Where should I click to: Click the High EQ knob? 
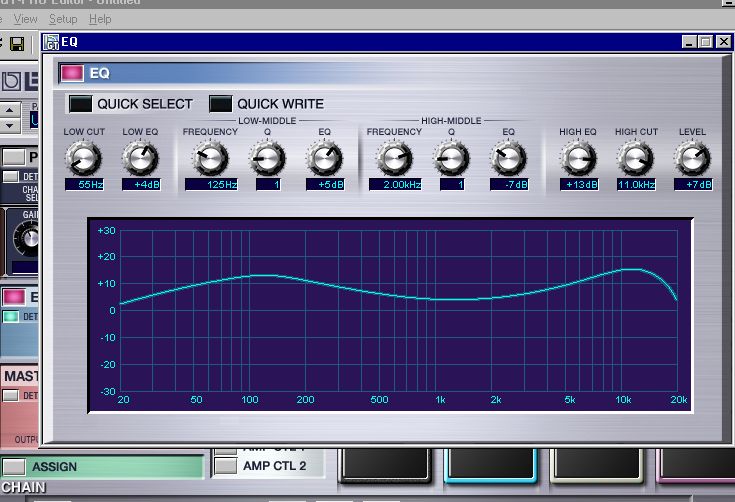pyautogui.click(x=578, y=158)
